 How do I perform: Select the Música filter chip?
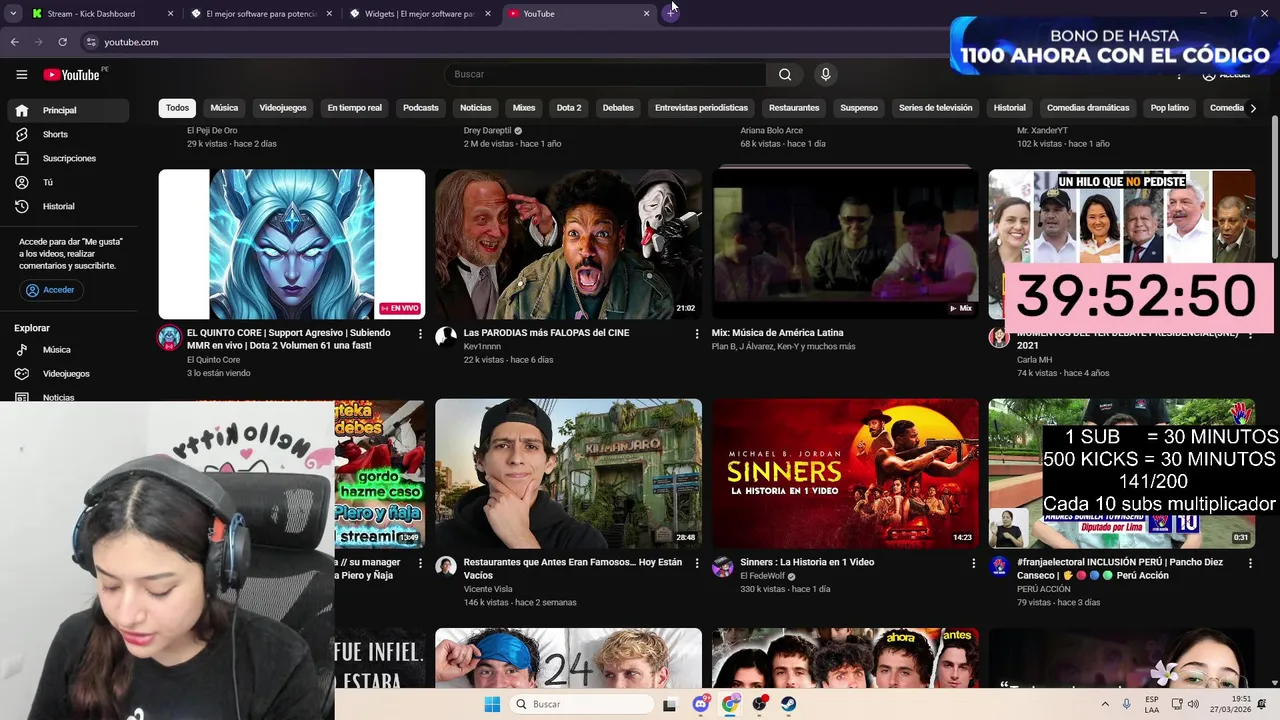click(x=224, y=108)
